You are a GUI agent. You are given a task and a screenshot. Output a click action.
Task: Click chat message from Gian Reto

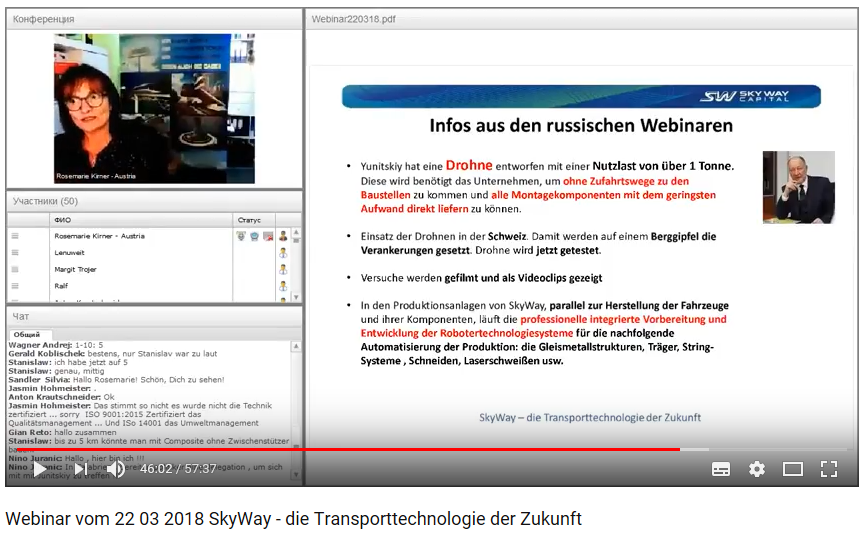[x=62, y=432]
